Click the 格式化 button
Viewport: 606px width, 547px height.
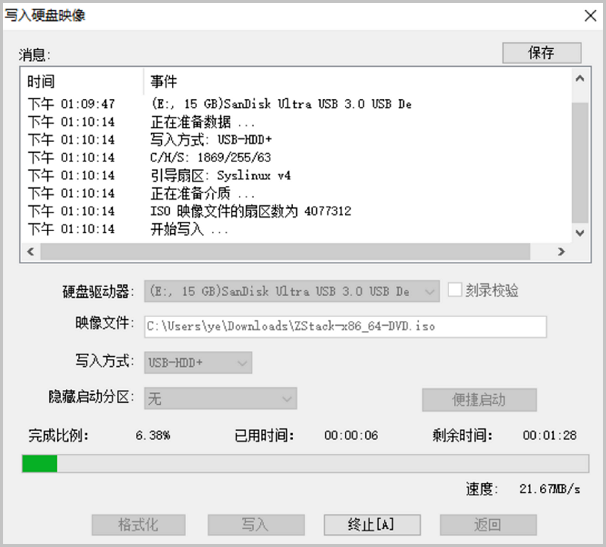pyautogui.click(x=139, y=525)
